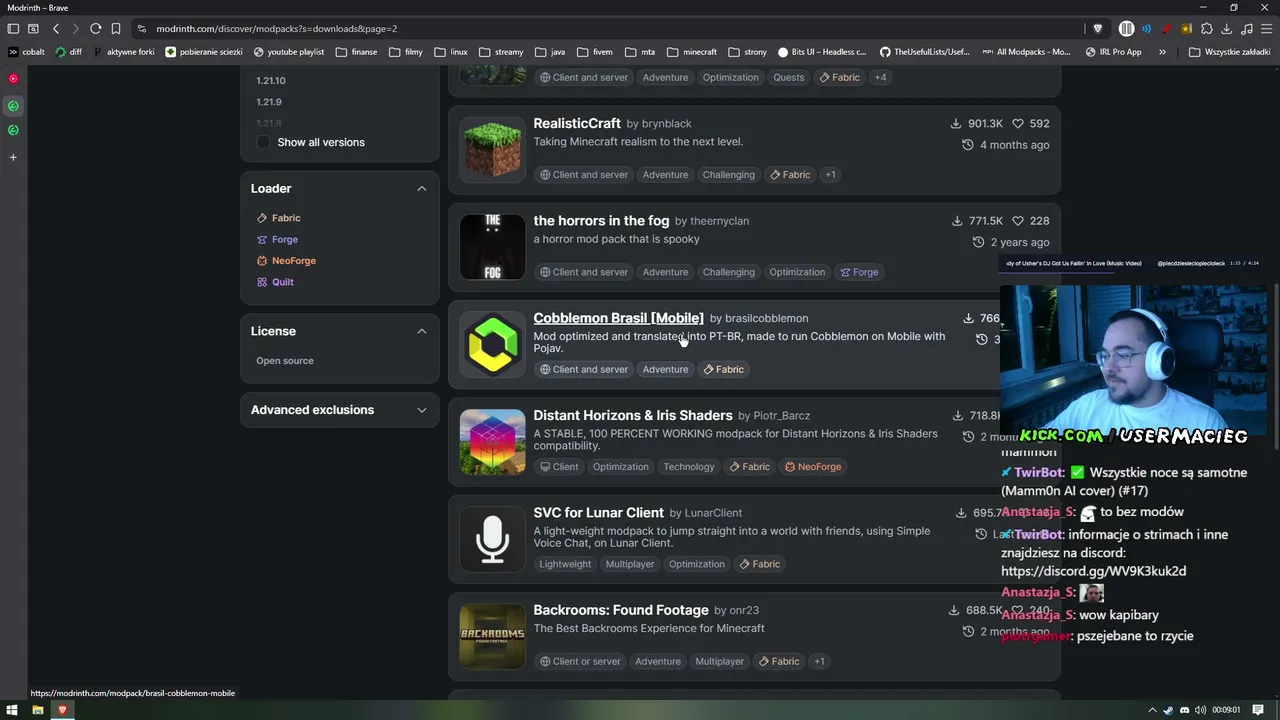The width and height of the screenshot is (1280, 720).
Task: Open File Explorer from the taskbar
Action: click(x=37, y=710)
